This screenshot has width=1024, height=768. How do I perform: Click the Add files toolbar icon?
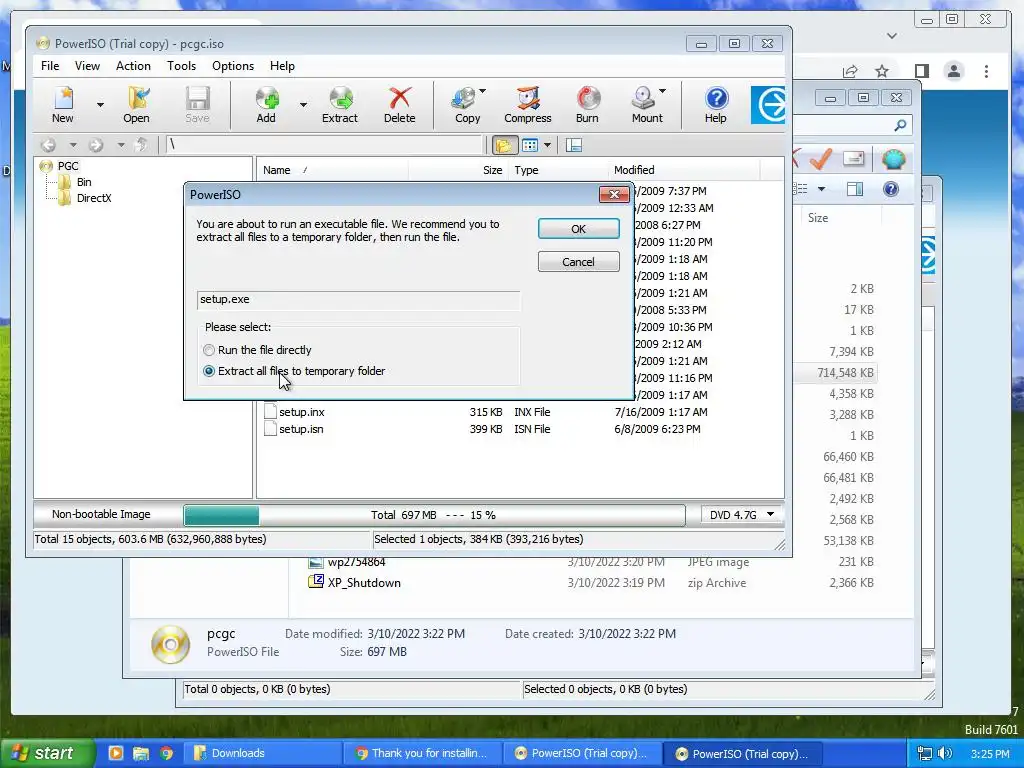pyautogui.click(x=266, y=104)
